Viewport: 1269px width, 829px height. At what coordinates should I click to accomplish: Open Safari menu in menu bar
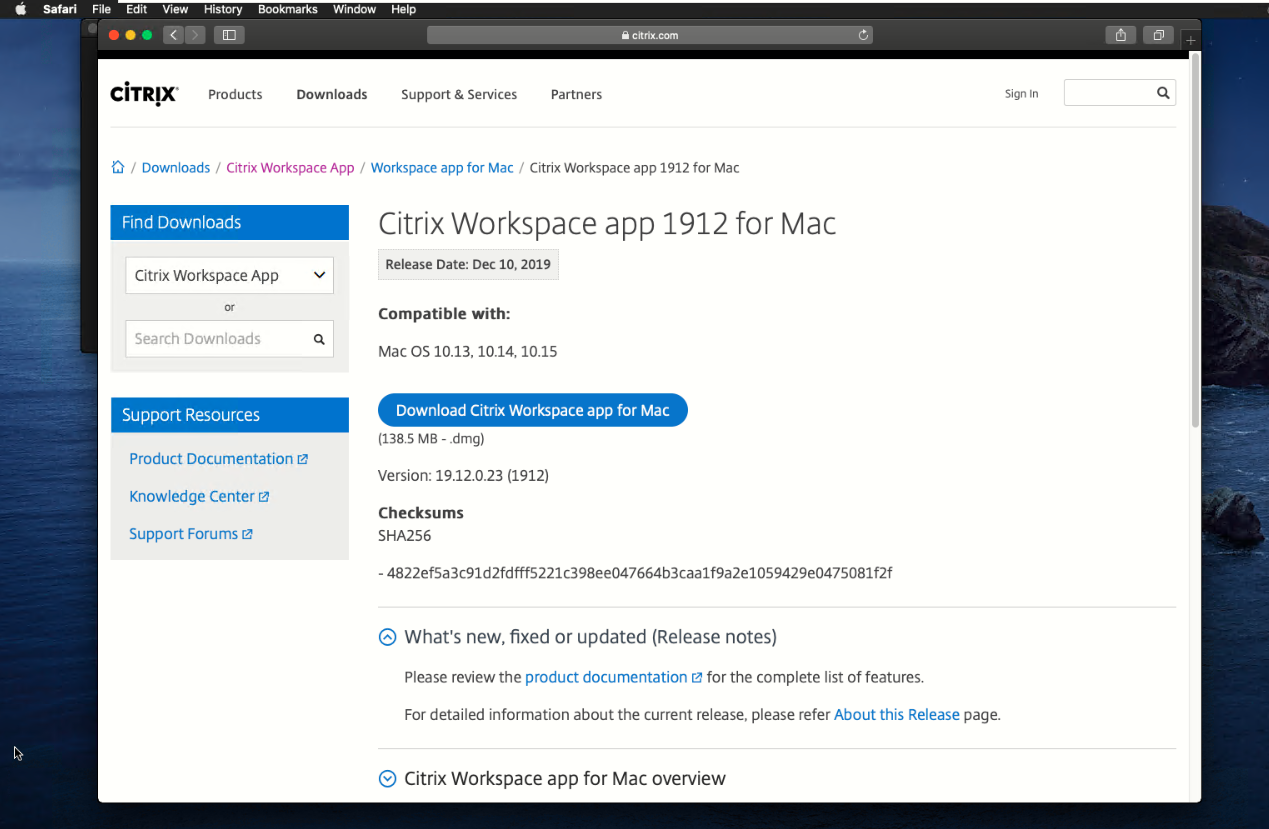coord(60,9)
